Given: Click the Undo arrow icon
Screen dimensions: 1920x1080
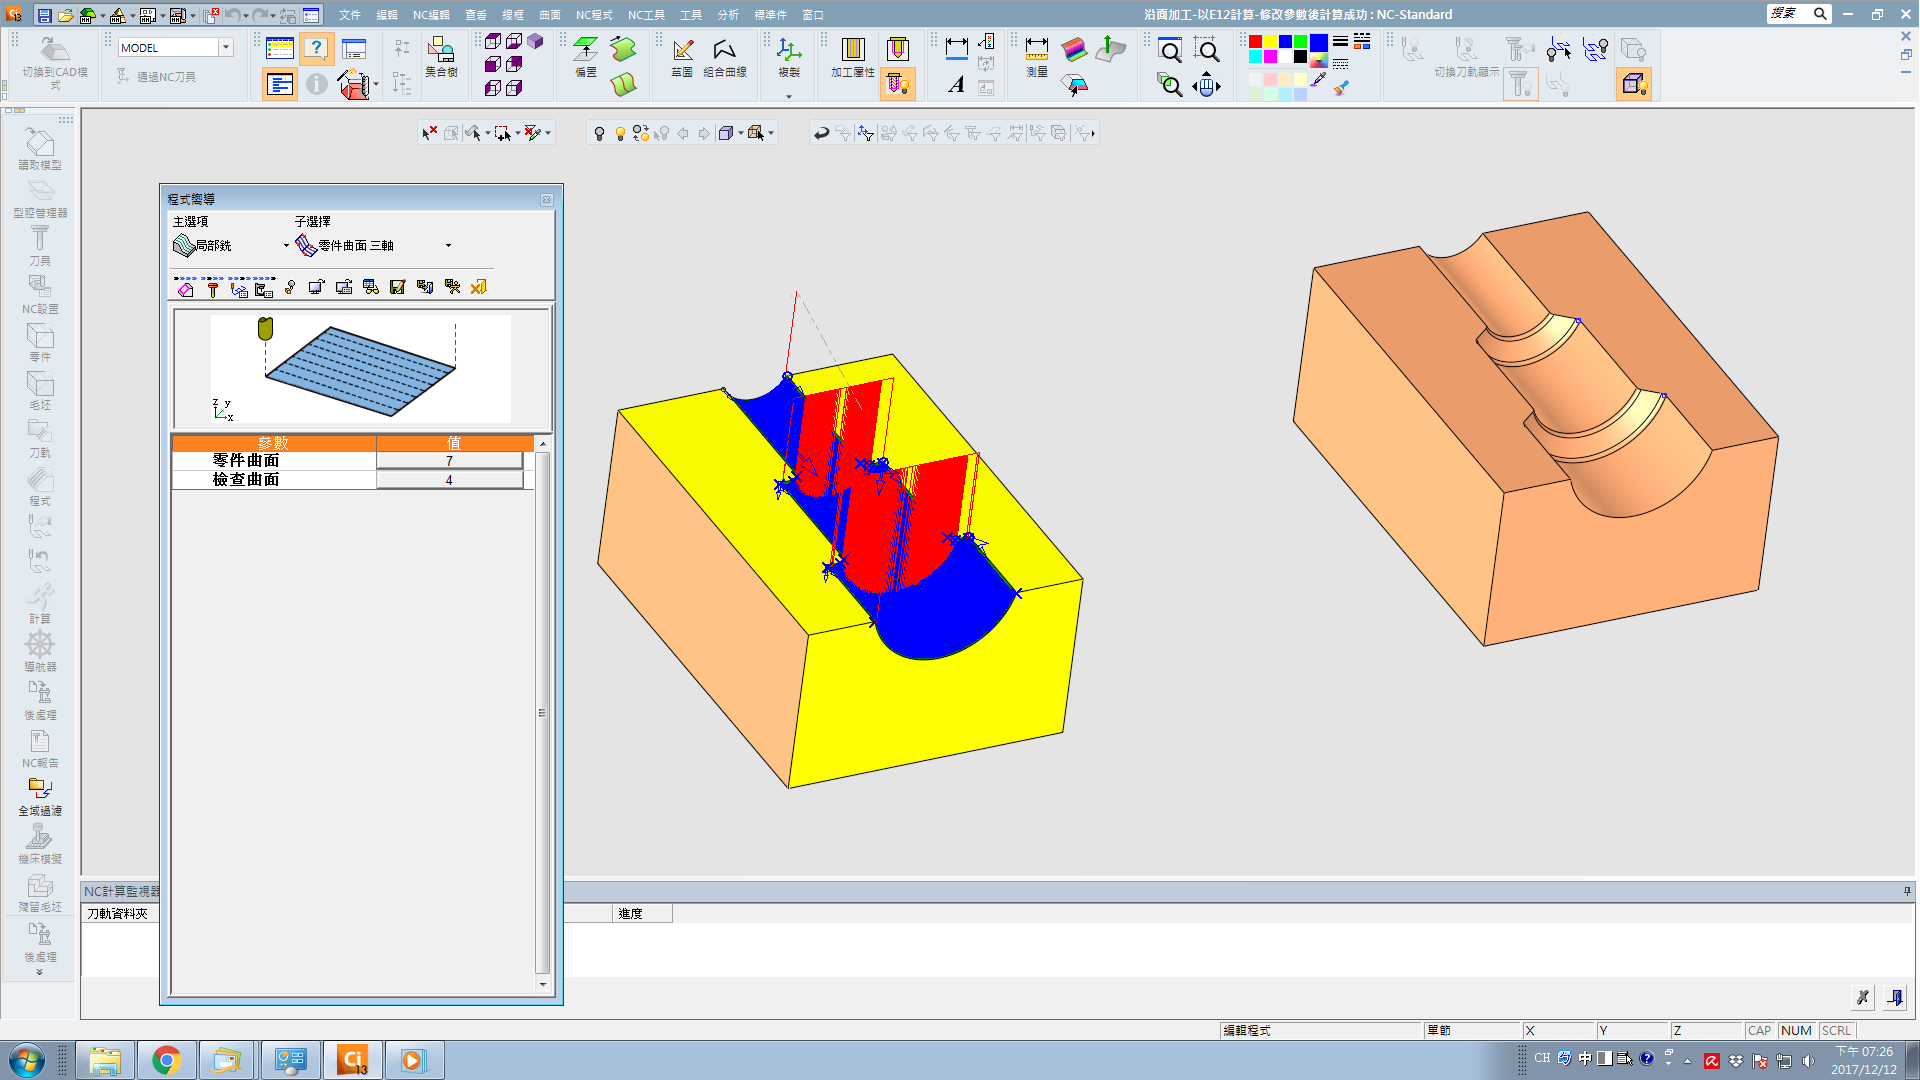Looking at the screenshot, I should click(x=232, y=15).
